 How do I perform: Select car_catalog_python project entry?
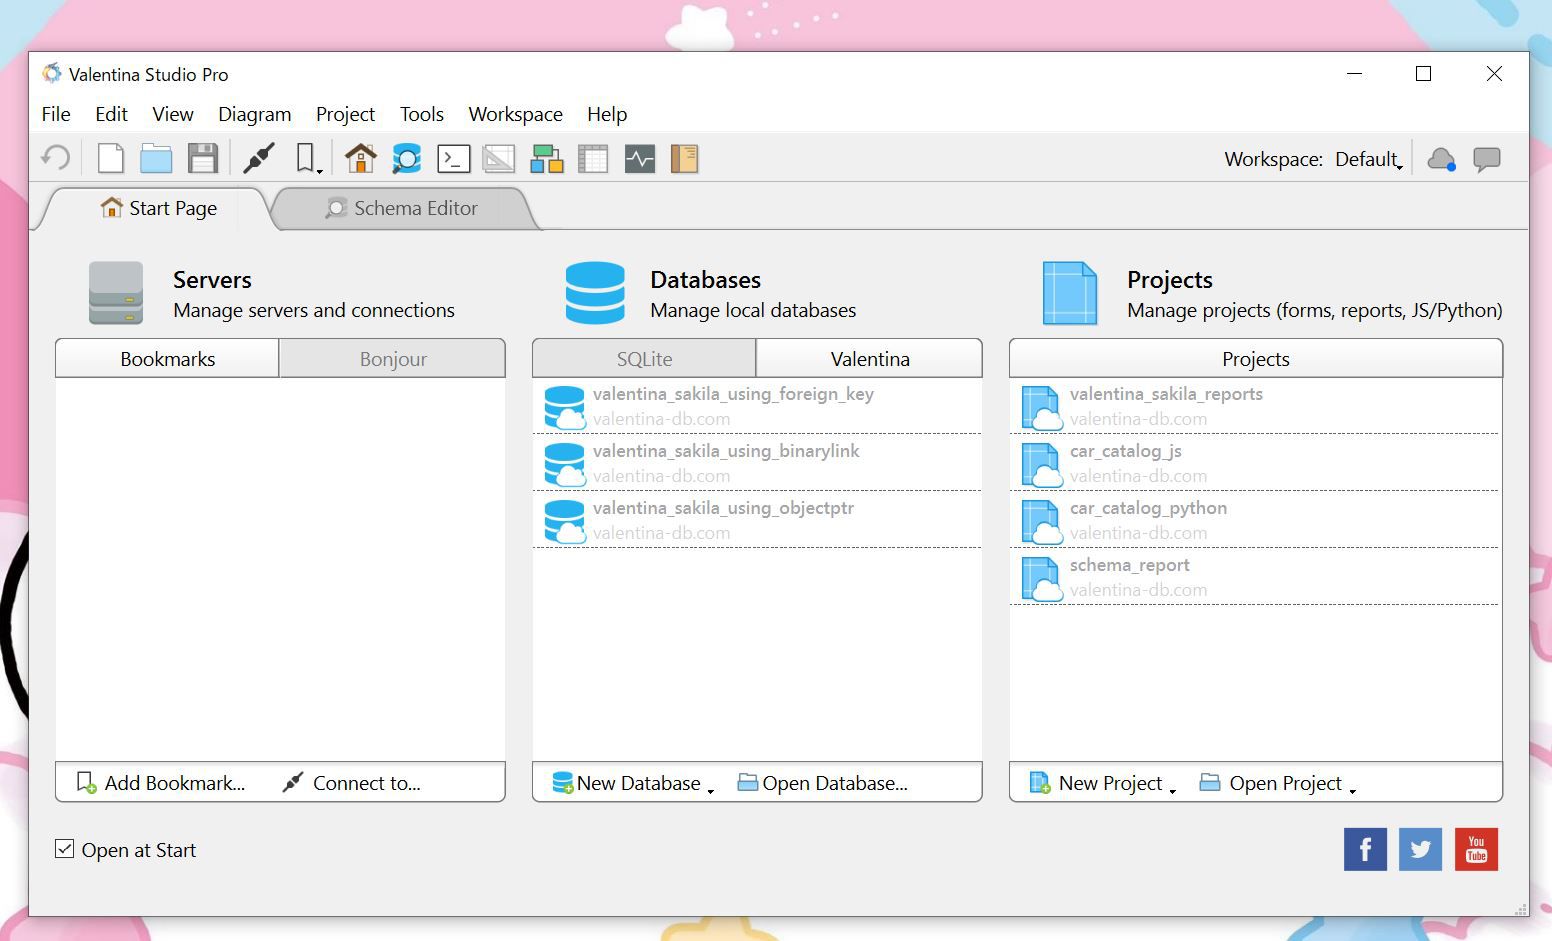tap(1255, 520)
